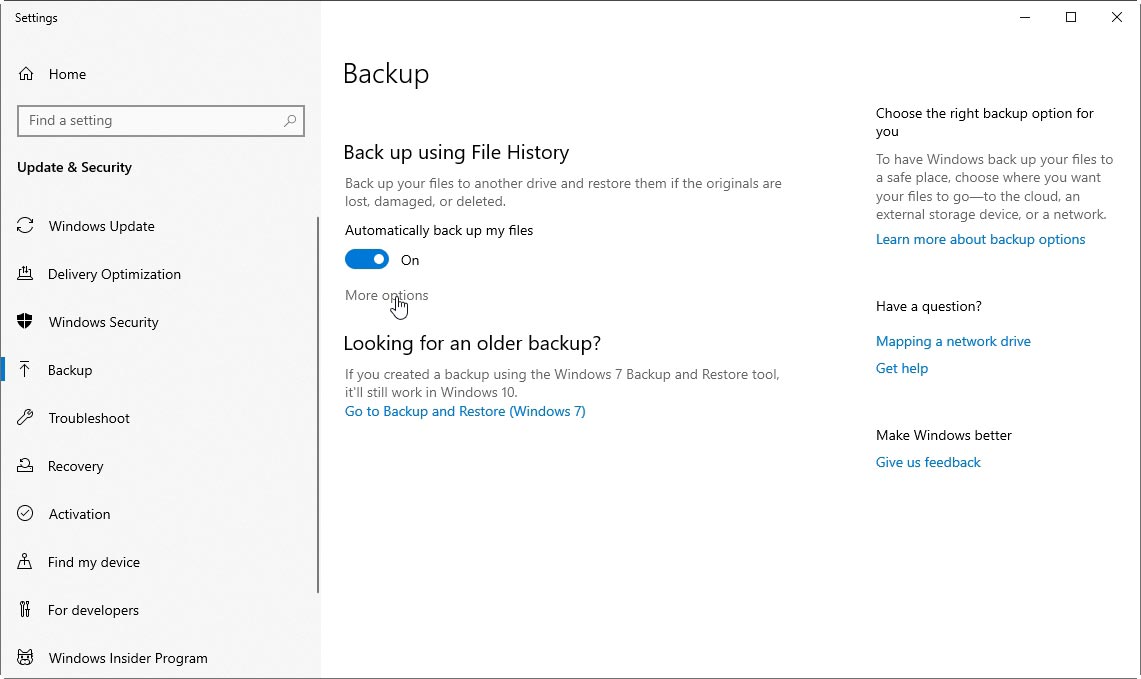Close the Settings window
Viewport: 1141px width, 679px height.
pyautogui.click(x=1116, y=17)
